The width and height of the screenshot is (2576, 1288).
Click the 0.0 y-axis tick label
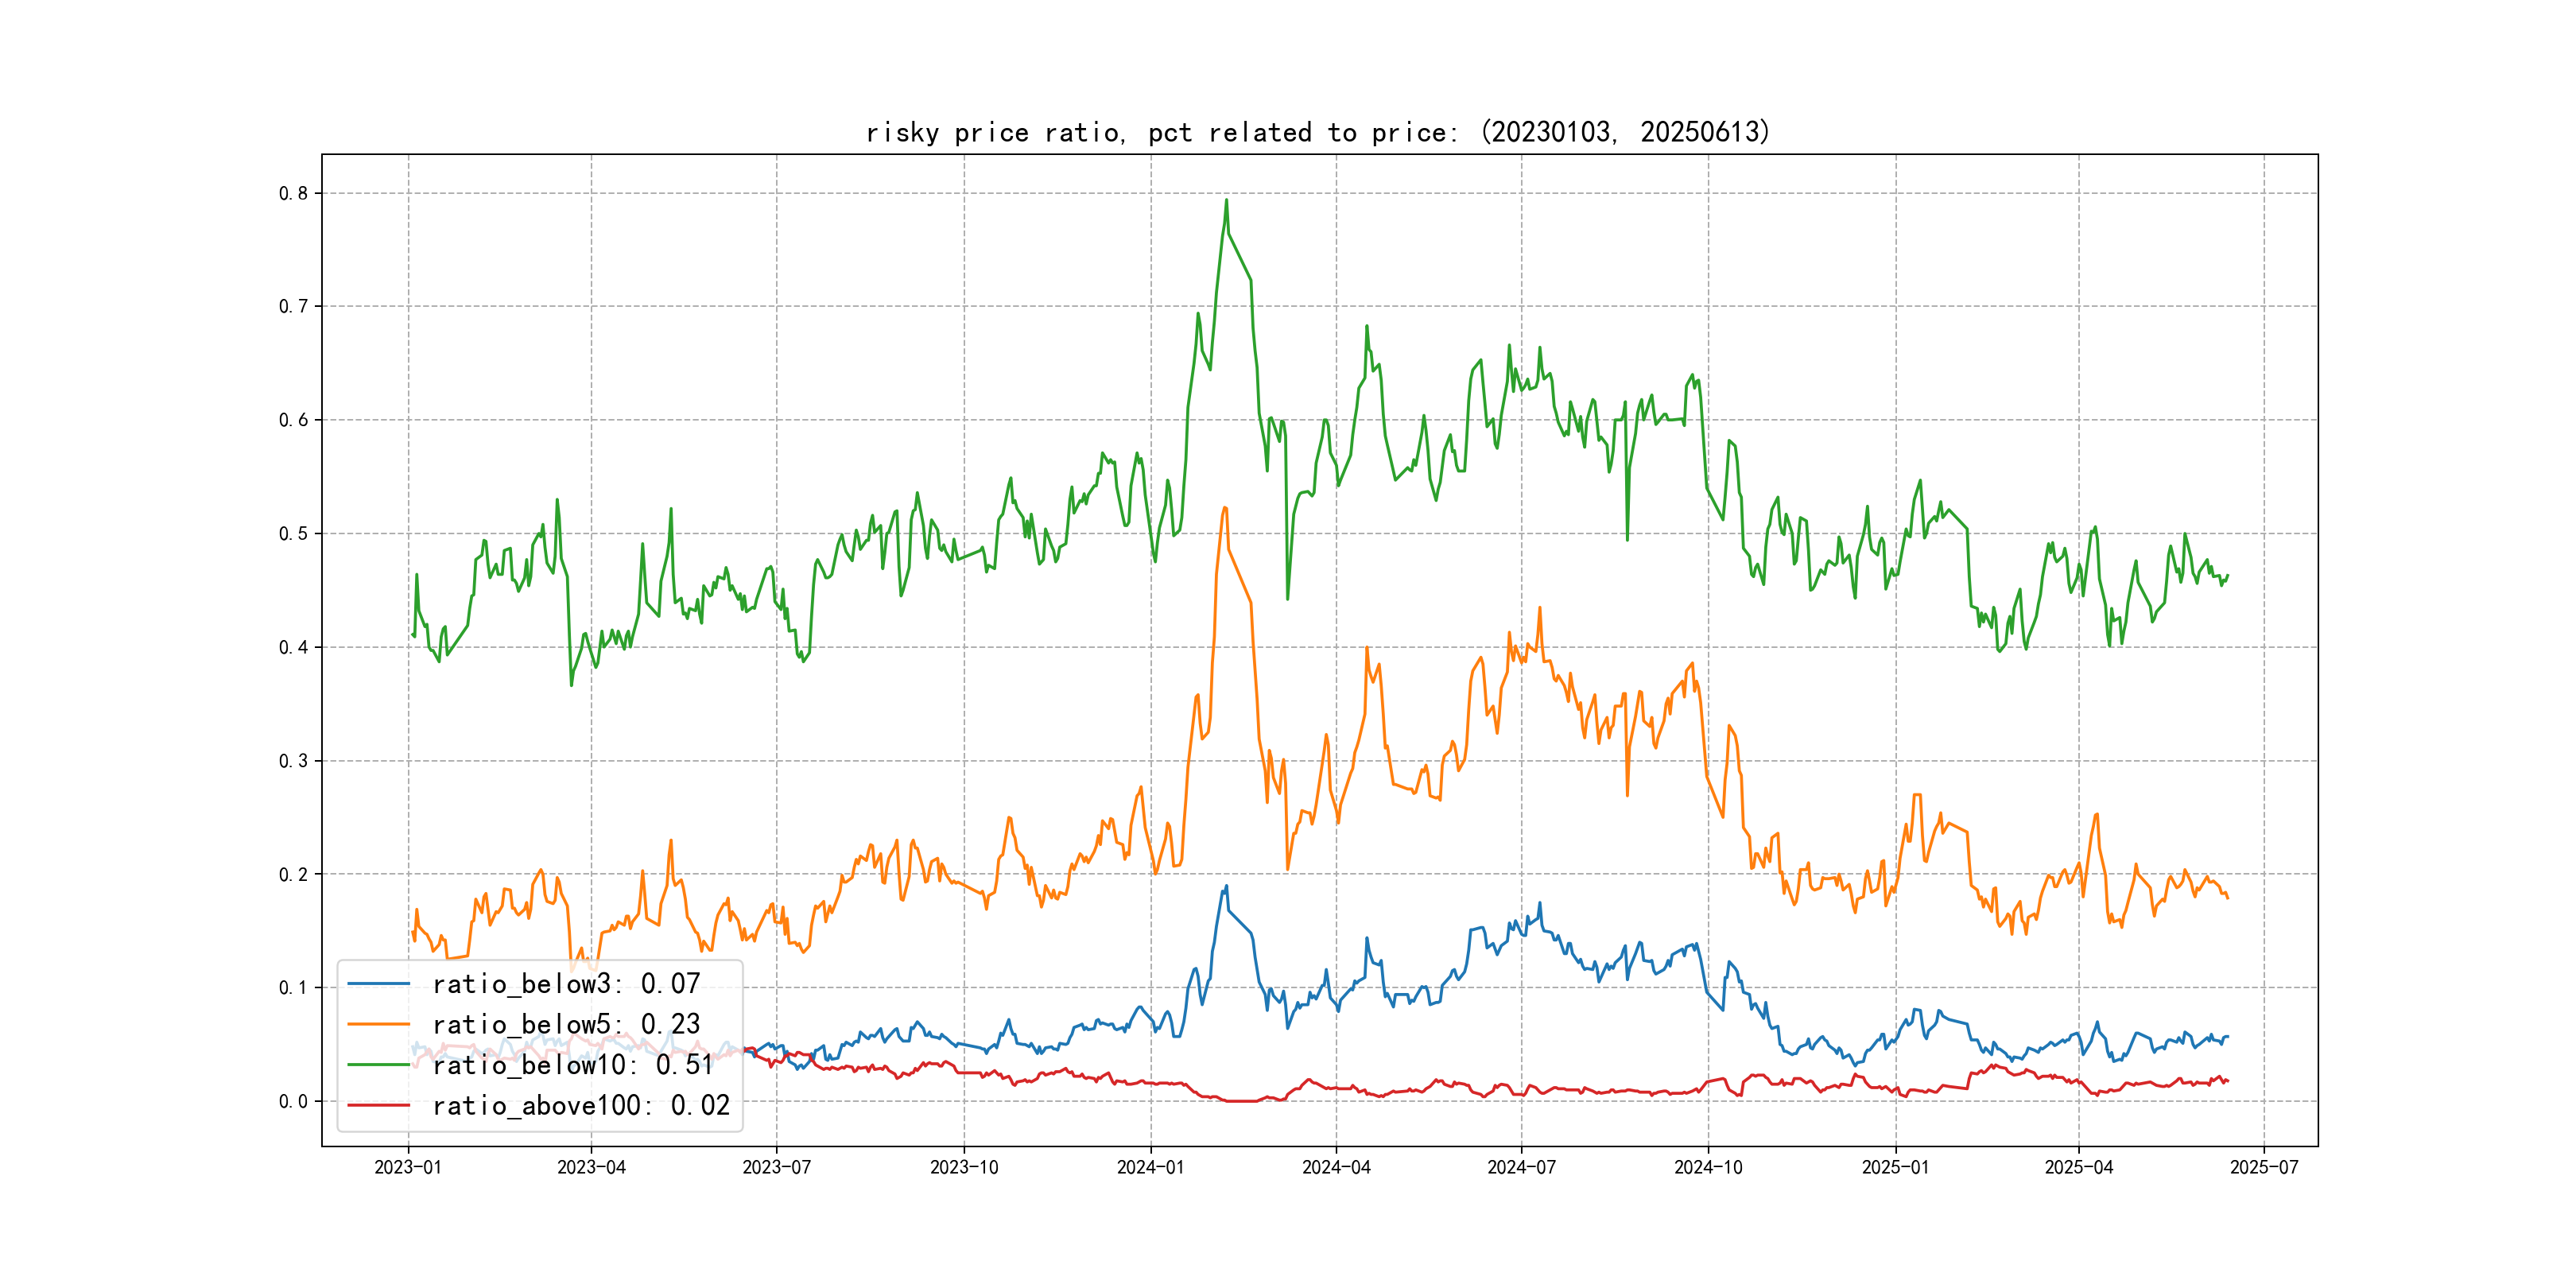tap(293, 1101)
